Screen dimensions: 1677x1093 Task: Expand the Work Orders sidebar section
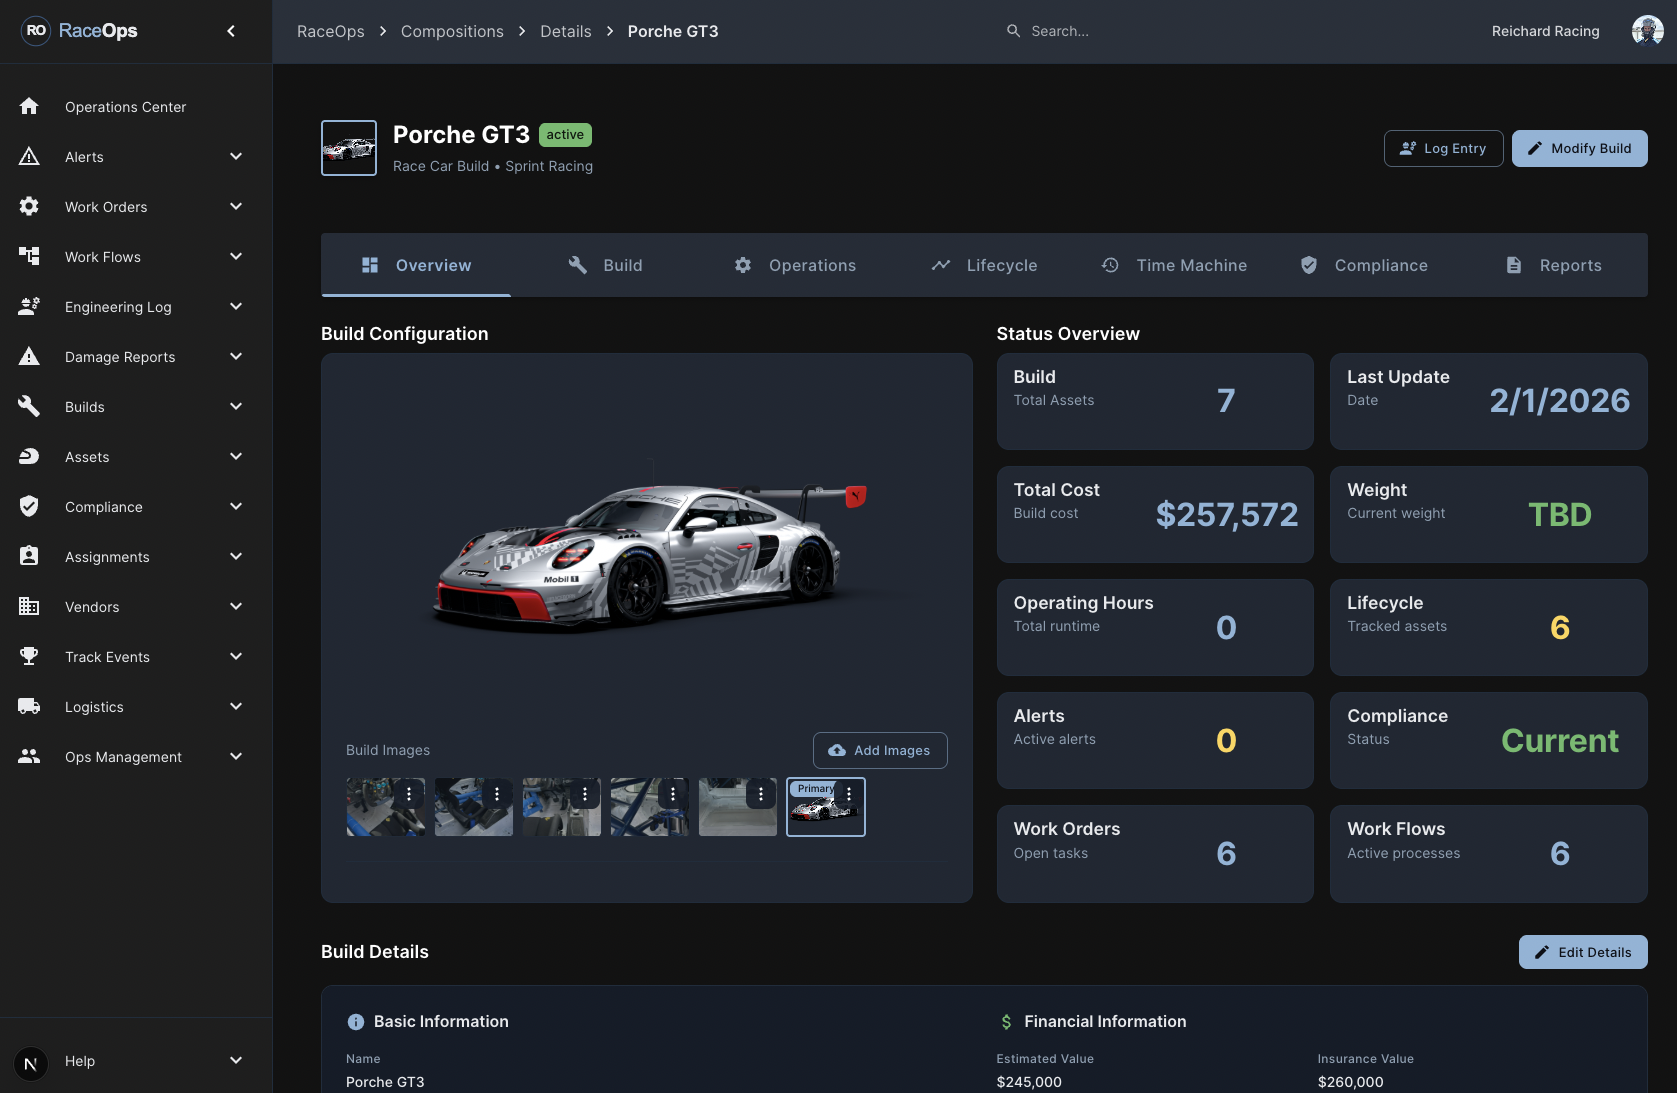tap(236, 206)
